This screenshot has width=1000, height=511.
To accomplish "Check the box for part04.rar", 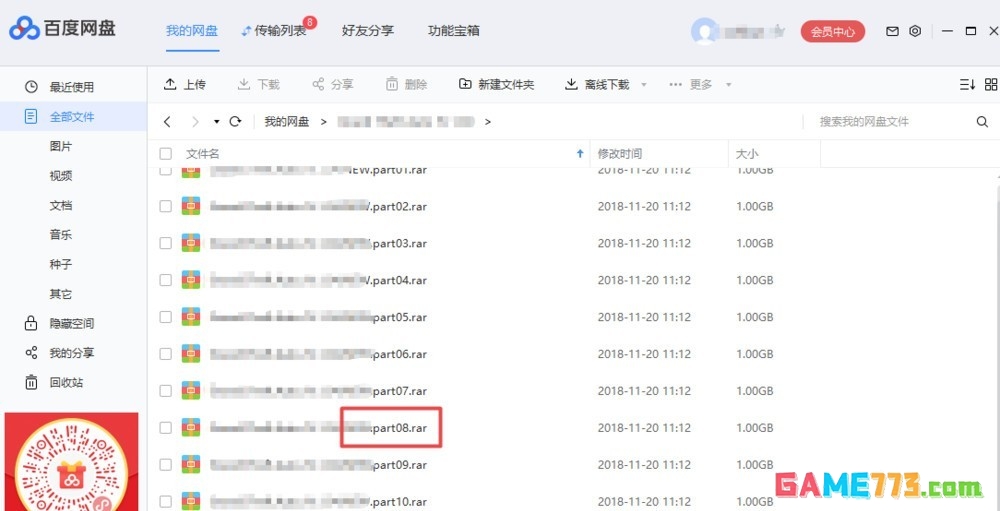I will coord(166,280).
